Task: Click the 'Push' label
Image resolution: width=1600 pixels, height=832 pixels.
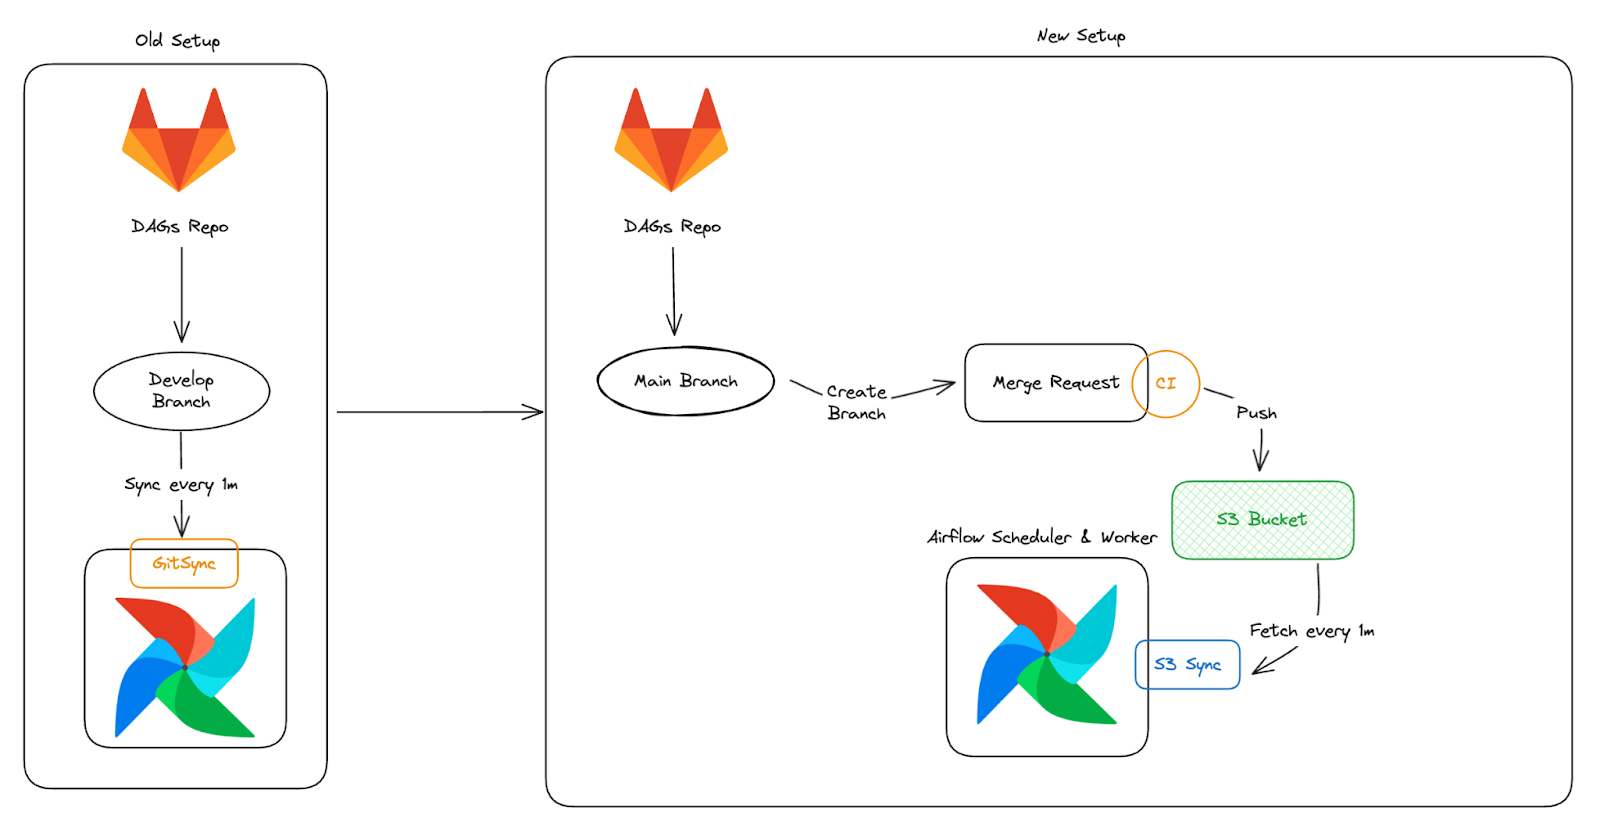Action: pos(1256,413)
